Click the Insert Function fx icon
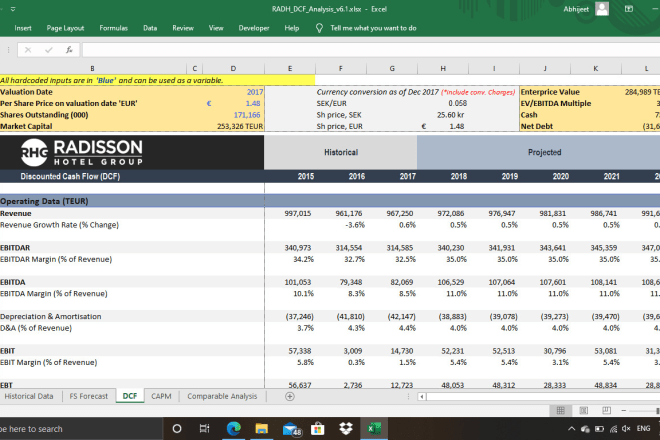The height and width of the screenshot is (440, 660). [x=69, y=50]
